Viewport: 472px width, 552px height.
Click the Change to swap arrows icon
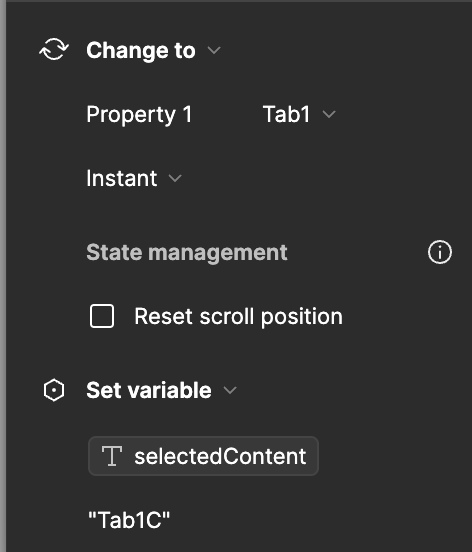(x=54, y=50)
